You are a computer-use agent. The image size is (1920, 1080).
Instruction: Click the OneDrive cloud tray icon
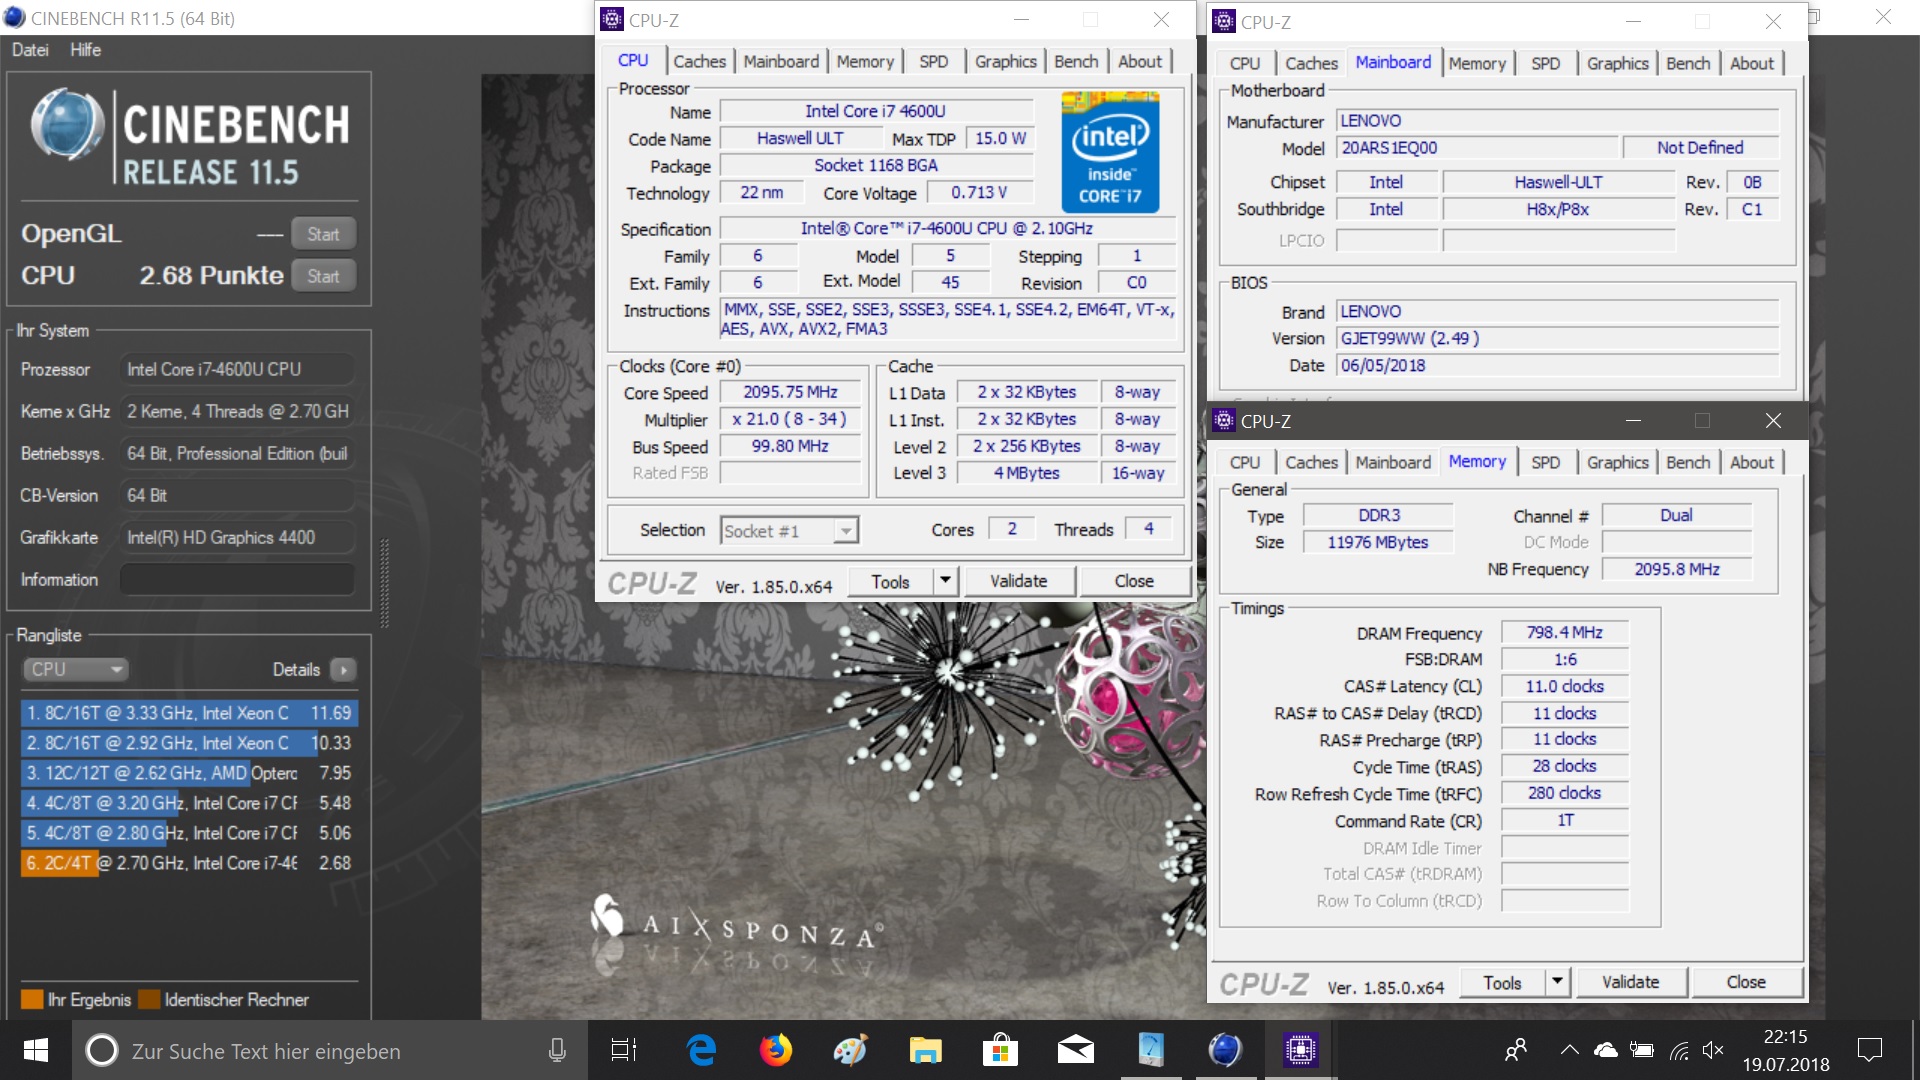pyautogui.click(x=1606, y=1050)
